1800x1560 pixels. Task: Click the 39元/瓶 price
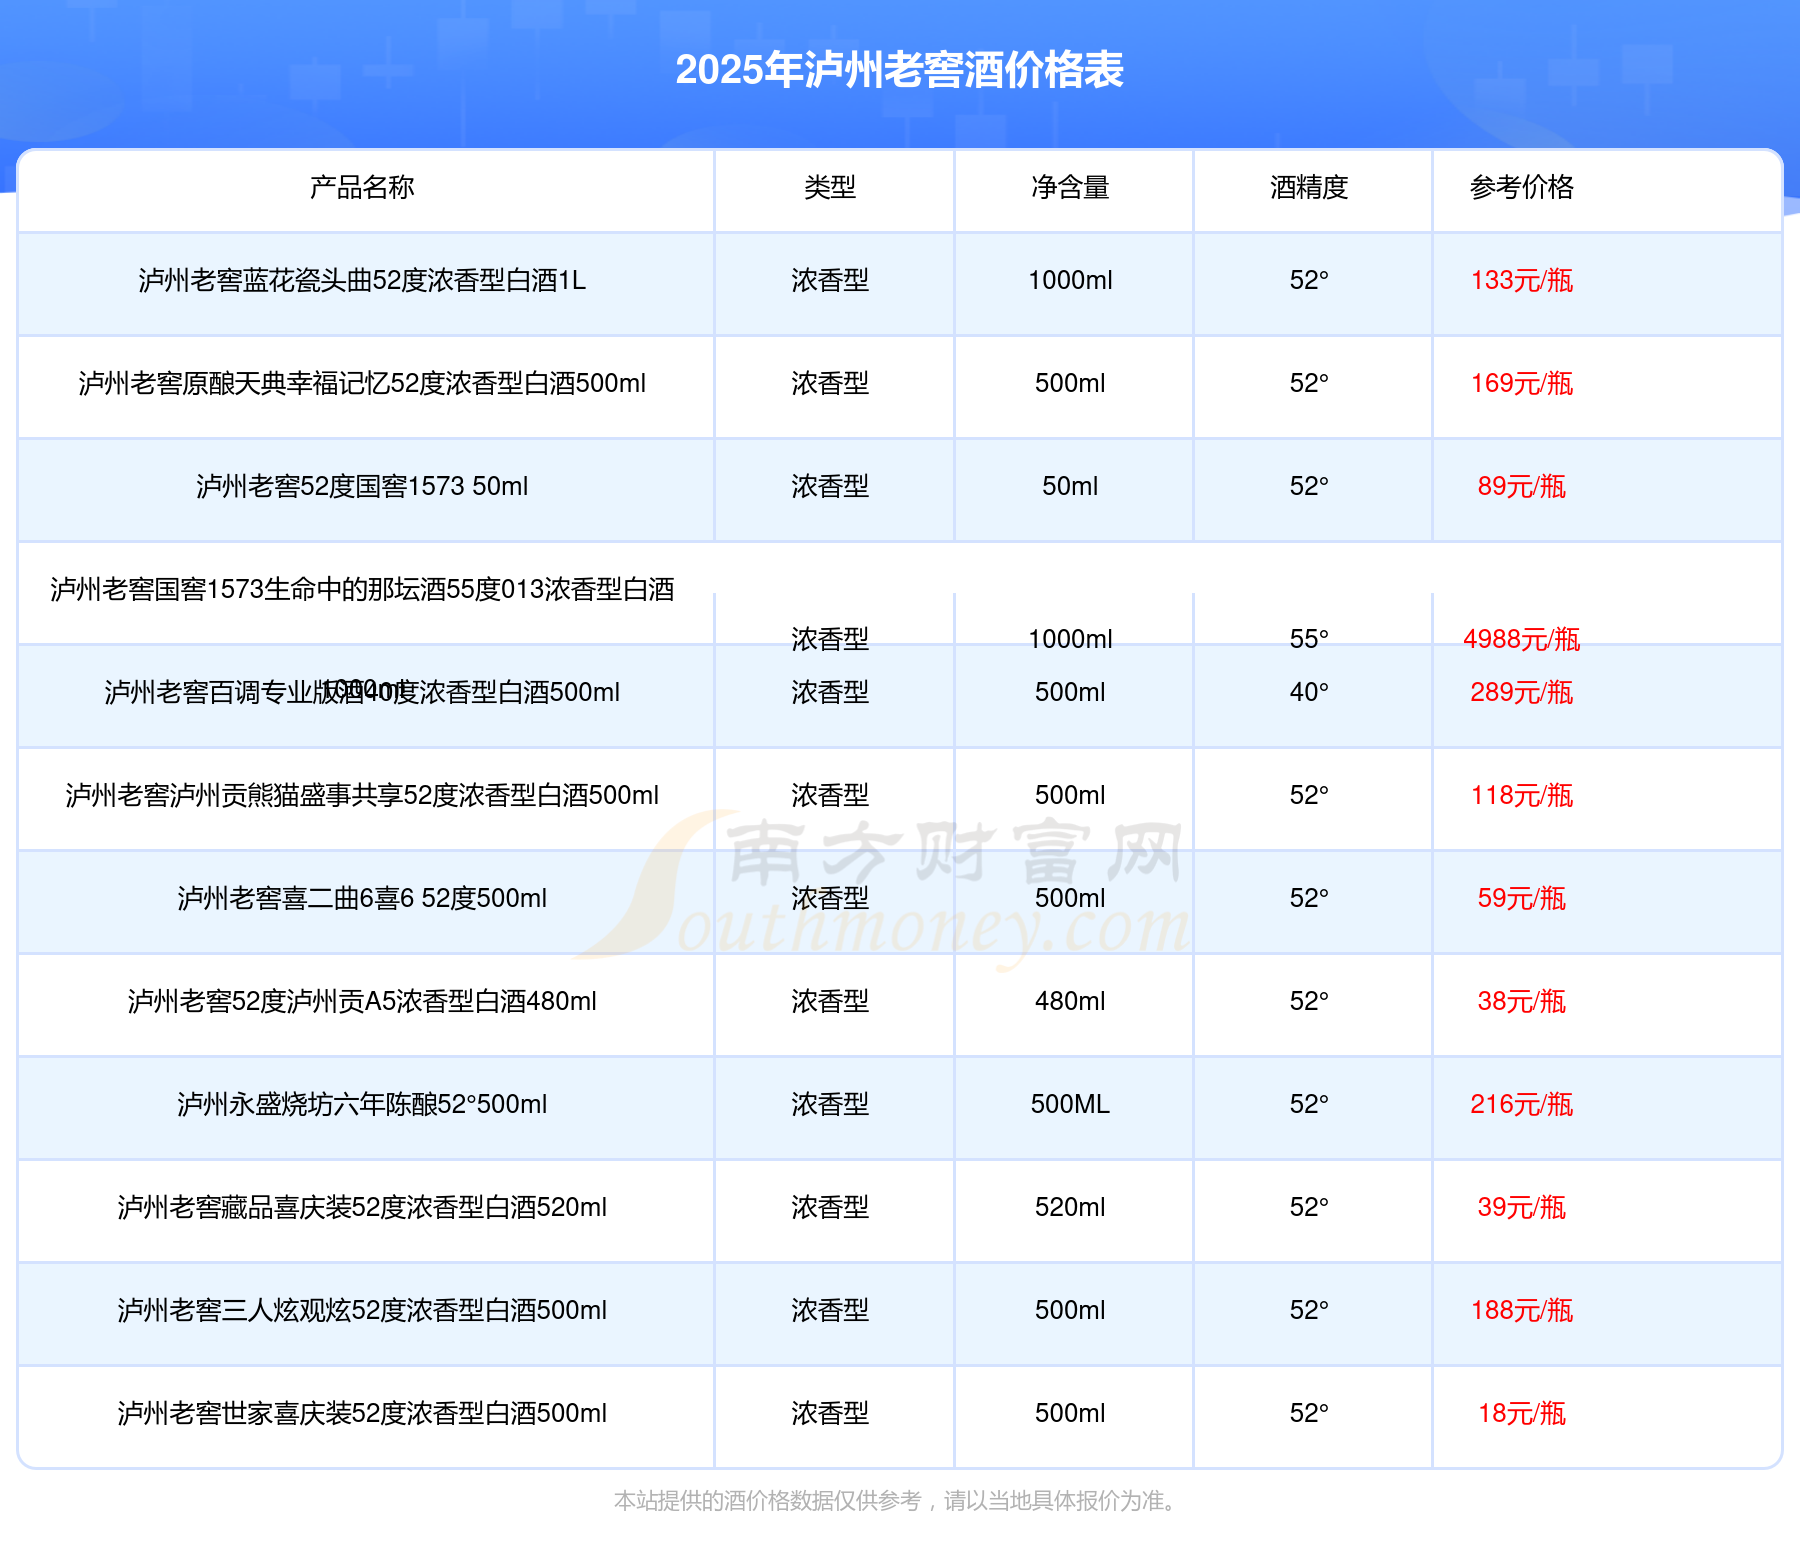1522,1207
